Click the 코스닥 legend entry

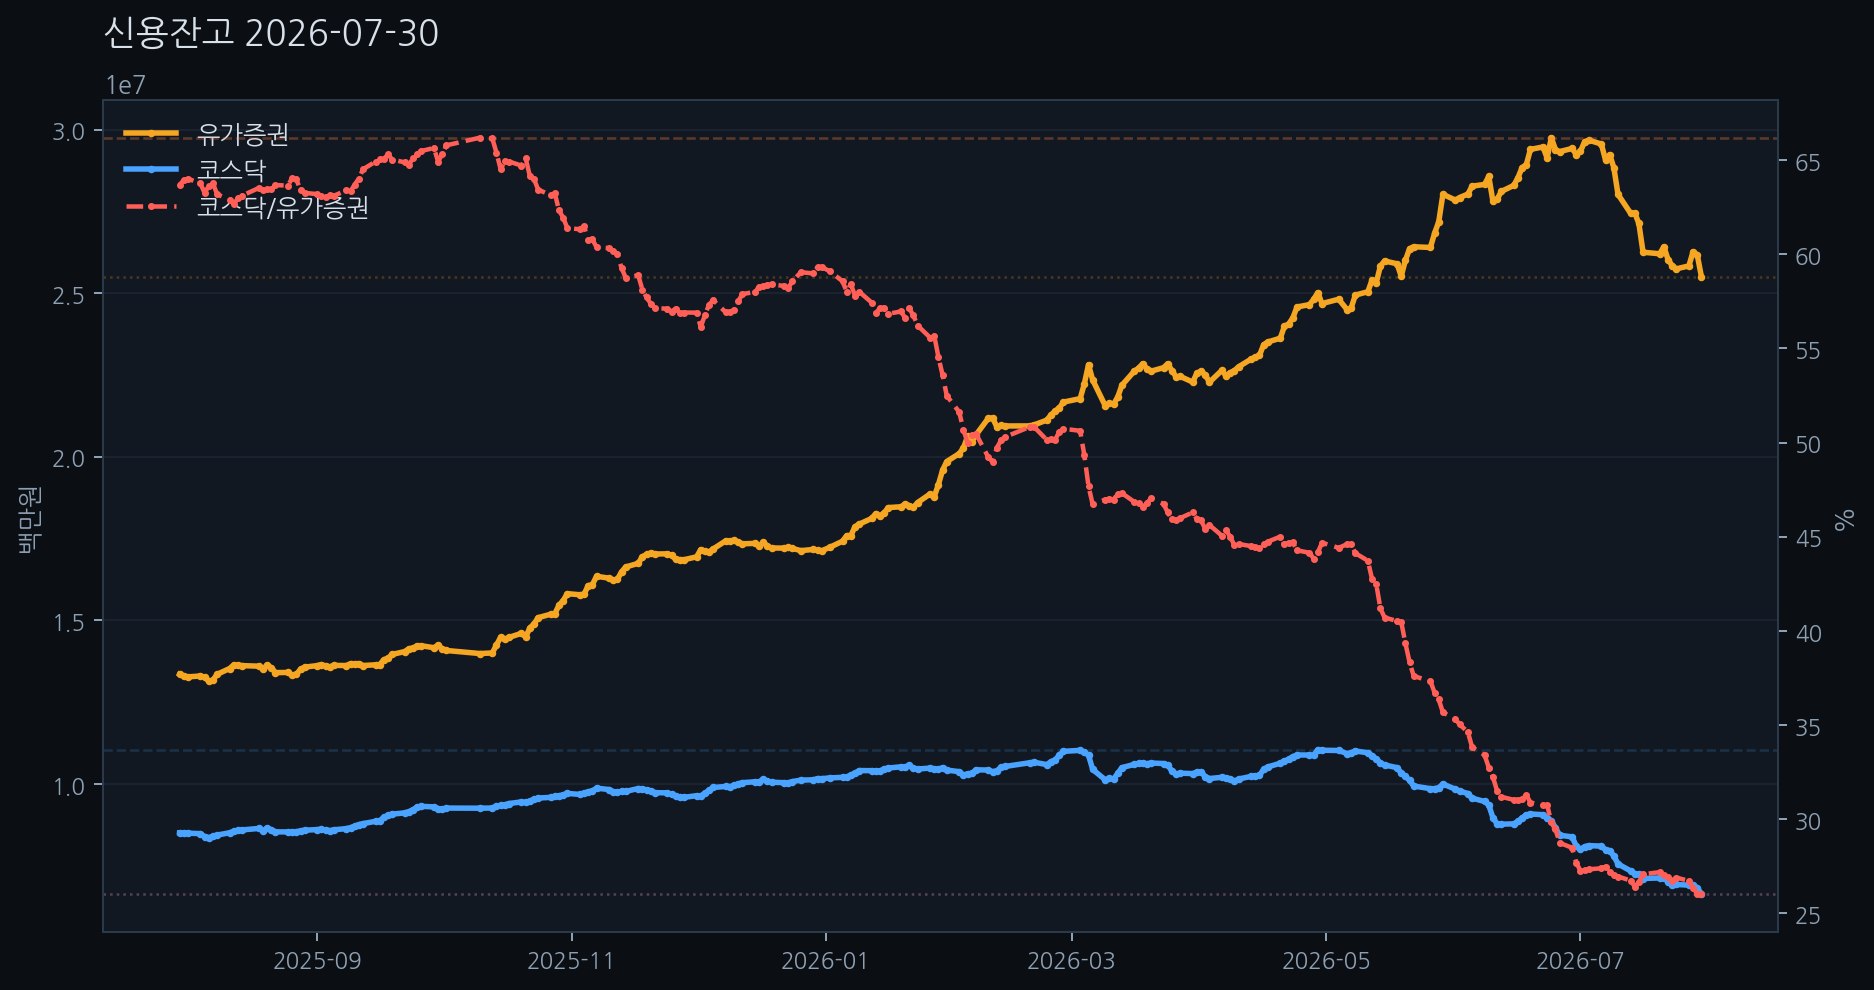coord(232,170)
